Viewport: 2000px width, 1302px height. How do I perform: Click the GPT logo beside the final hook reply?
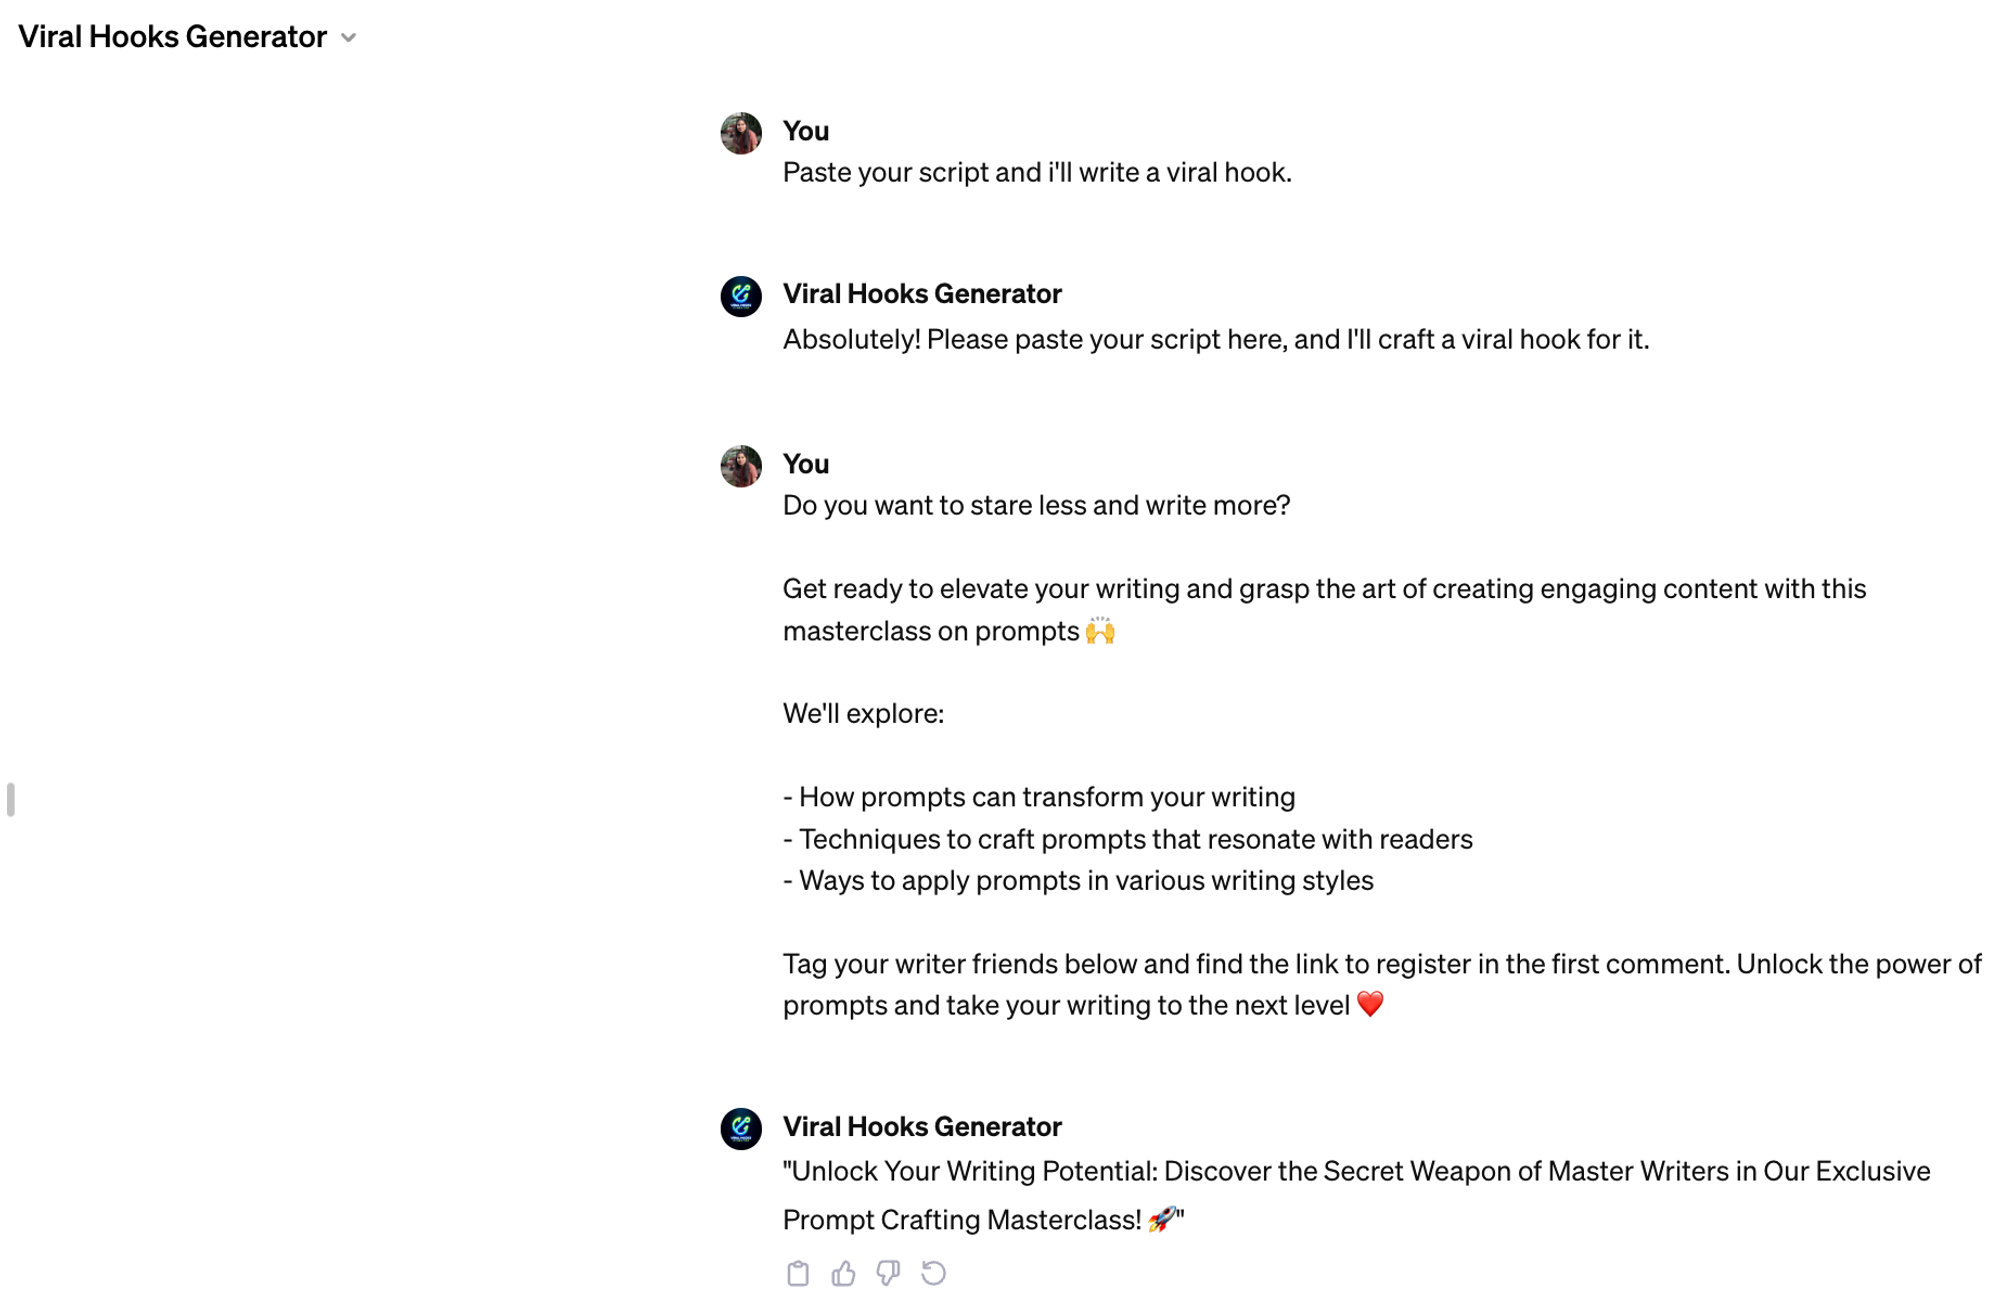pyautogui.click(x=741, y=1129)
